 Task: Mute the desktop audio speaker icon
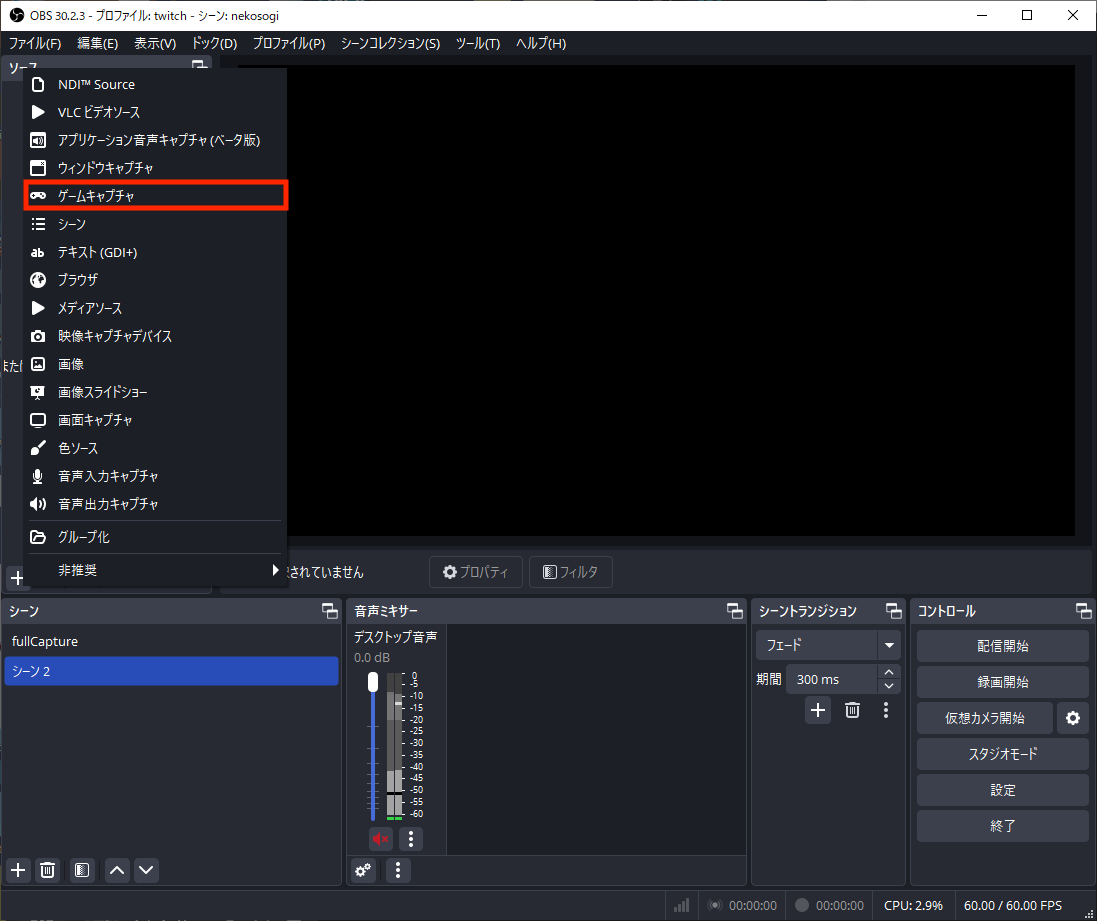[x=380, y=838]
